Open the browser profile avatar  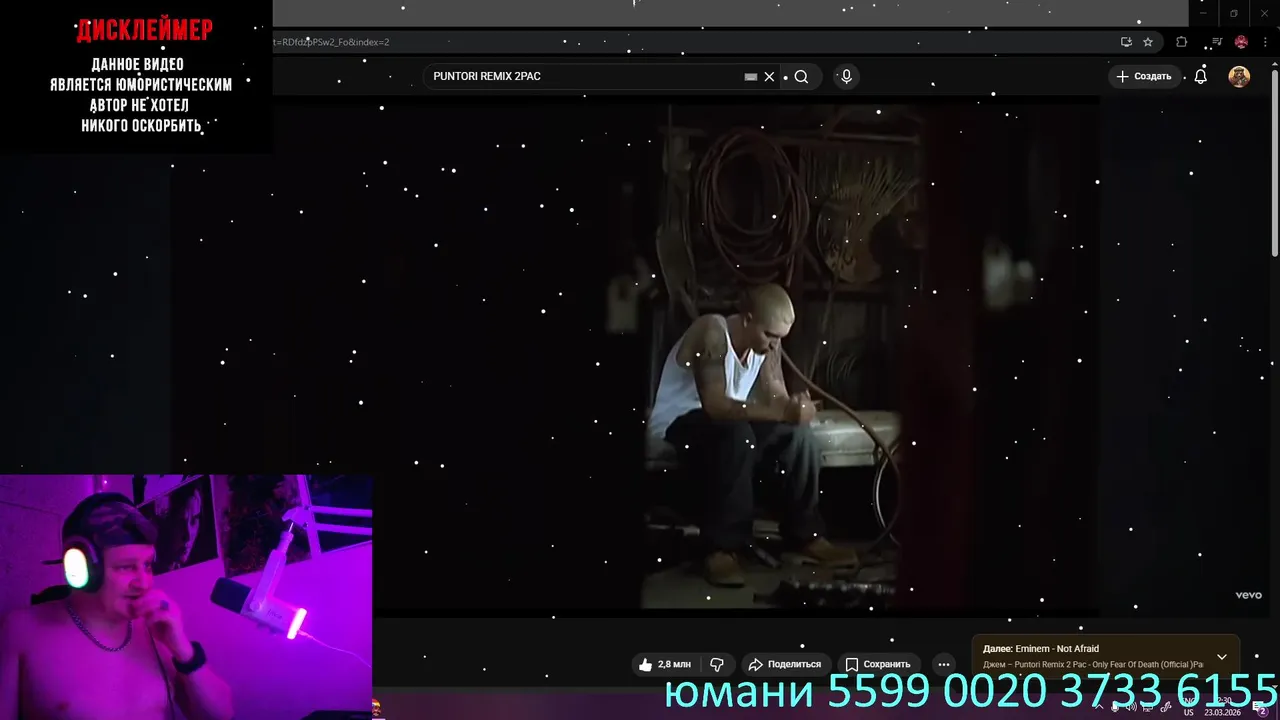[1241, 42]
